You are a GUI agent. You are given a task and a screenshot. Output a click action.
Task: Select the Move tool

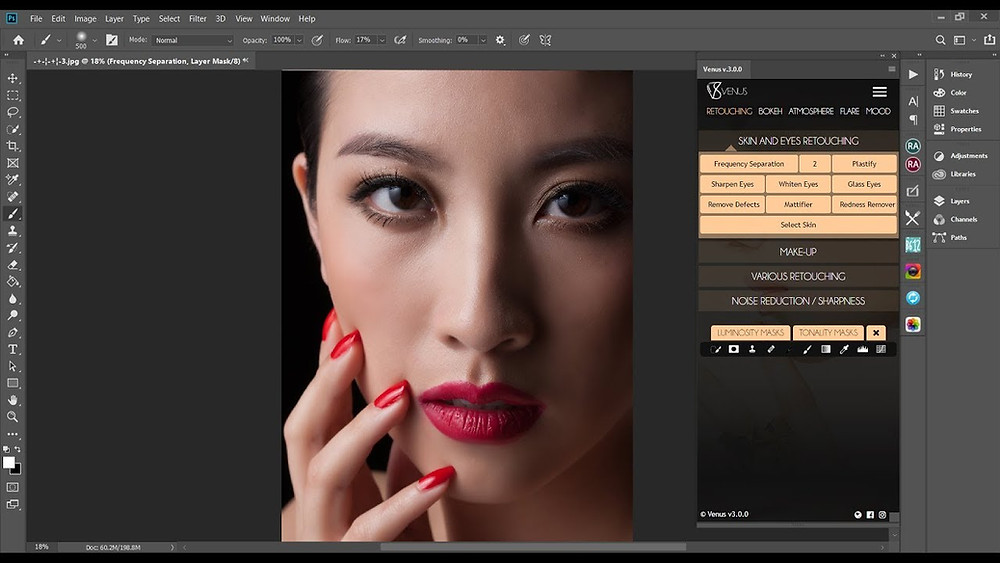(13, 78)
